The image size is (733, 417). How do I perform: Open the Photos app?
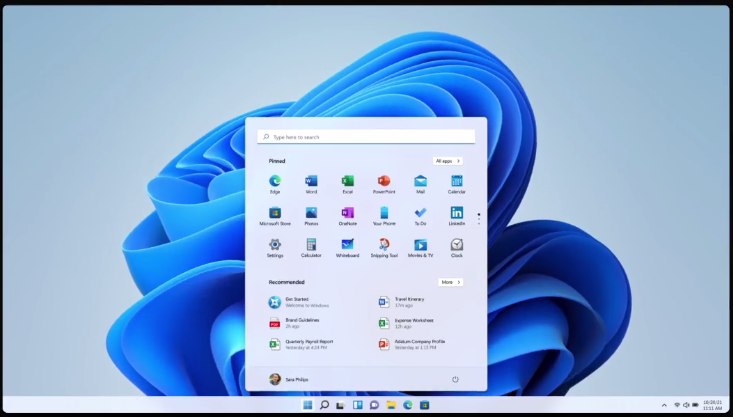pos(311,216)
